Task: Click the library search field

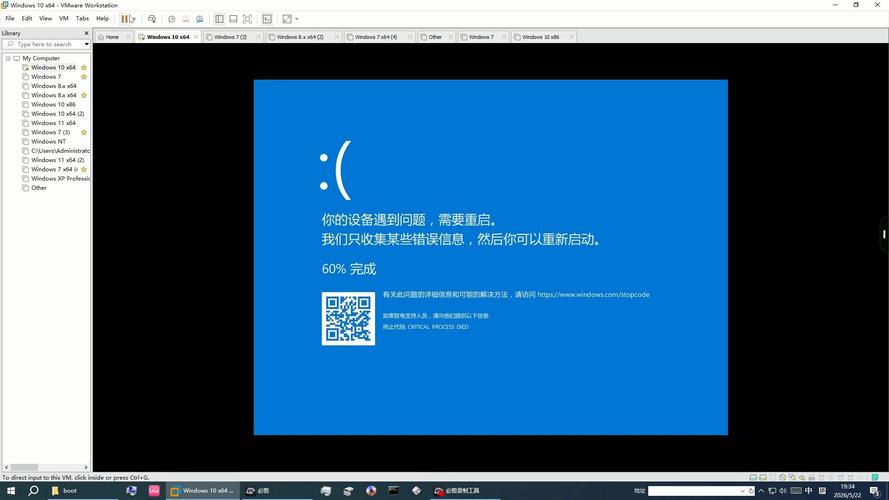Action: tap(43, 44)
